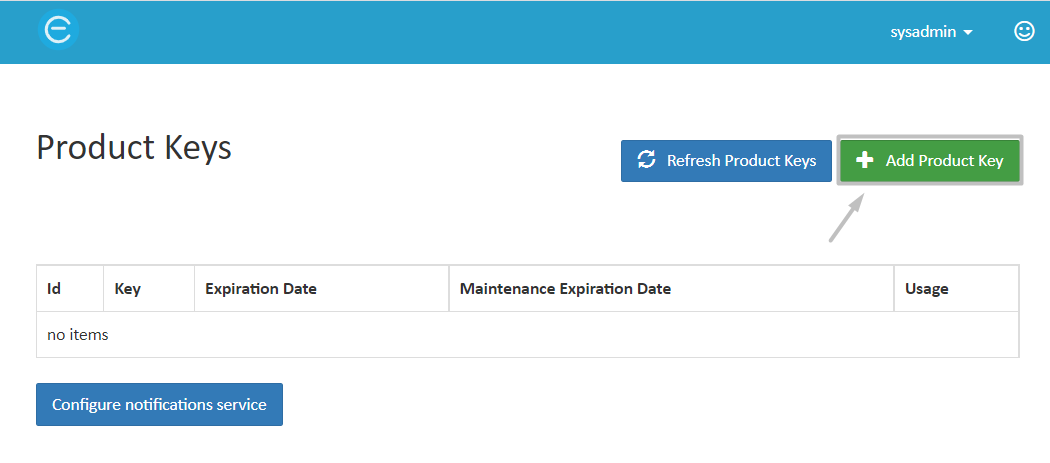Click the Add Product Key button
1050x463 pixels.
(x=930, y=161)
